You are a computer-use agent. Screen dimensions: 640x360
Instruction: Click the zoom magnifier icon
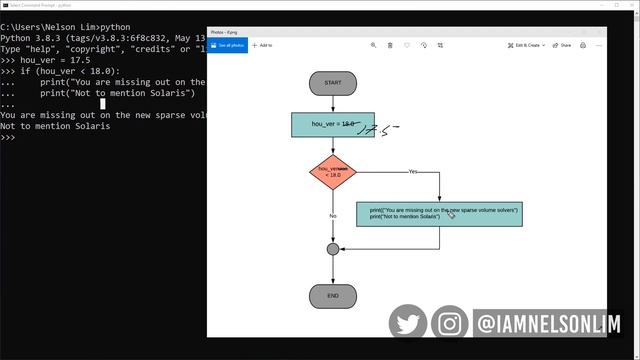click(x=373, y=45)
